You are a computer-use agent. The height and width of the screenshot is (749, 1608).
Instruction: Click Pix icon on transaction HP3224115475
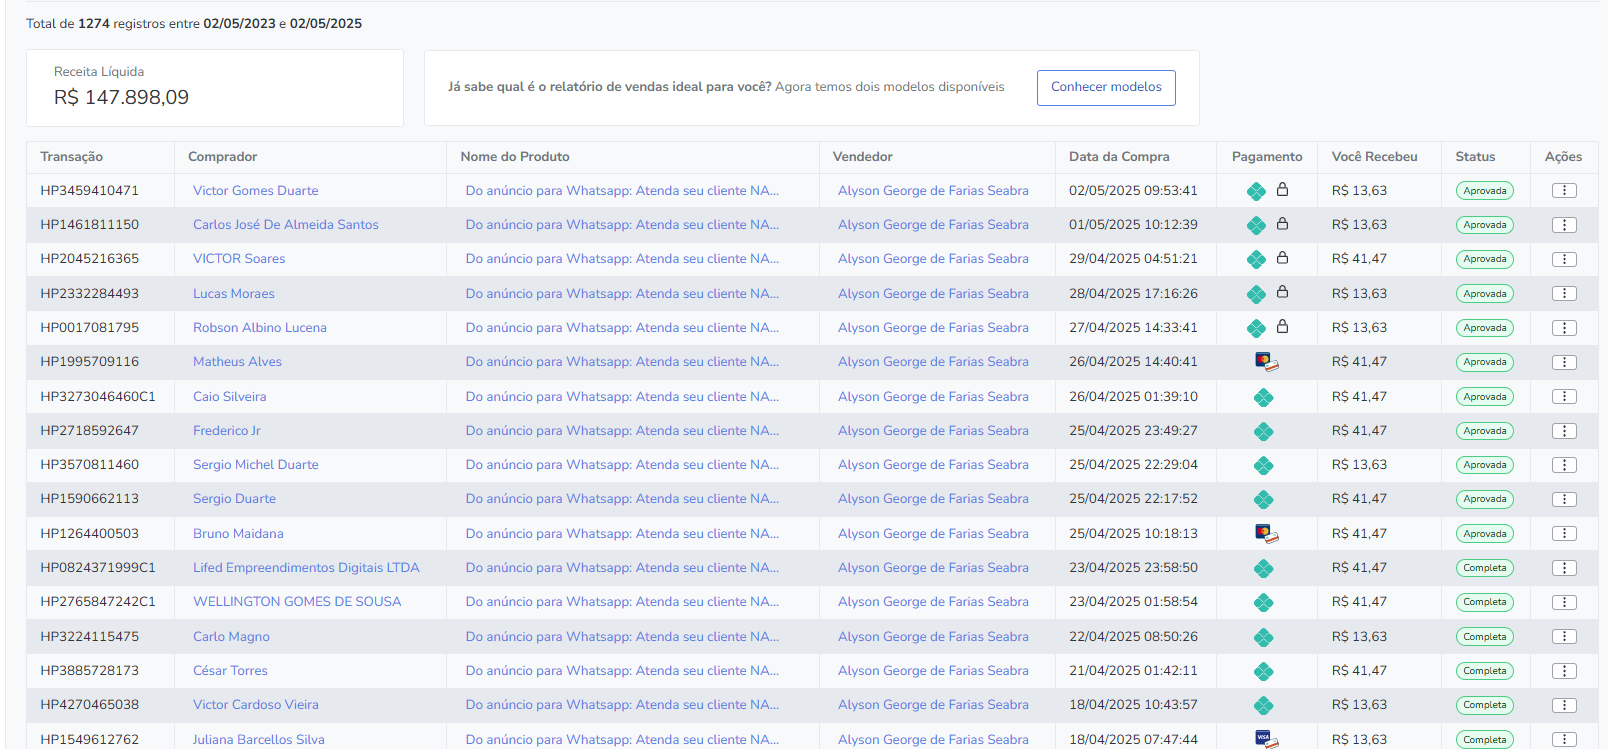pyautogui.click(x=1264, y=637)
